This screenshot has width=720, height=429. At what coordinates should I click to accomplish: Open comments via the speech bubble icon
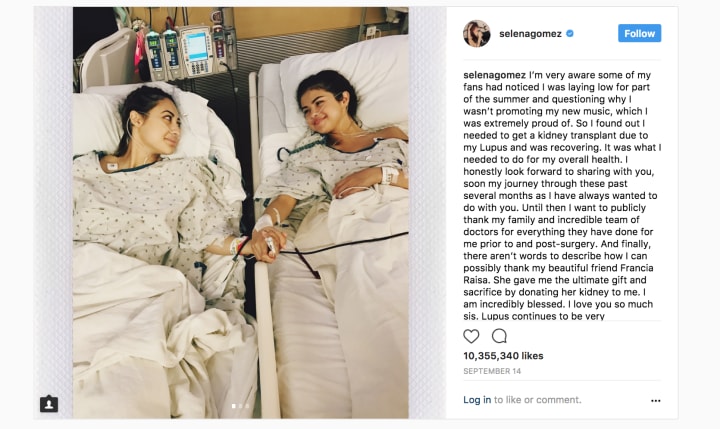click(x=499, y=336)
